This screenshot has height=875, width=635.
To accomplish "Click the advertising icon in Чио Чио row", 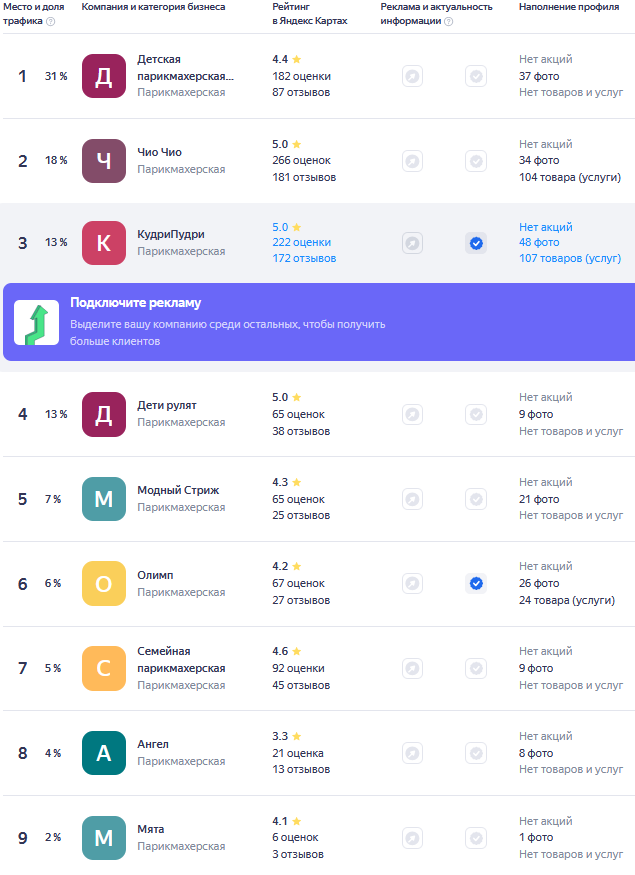I will tap(412, 161).
